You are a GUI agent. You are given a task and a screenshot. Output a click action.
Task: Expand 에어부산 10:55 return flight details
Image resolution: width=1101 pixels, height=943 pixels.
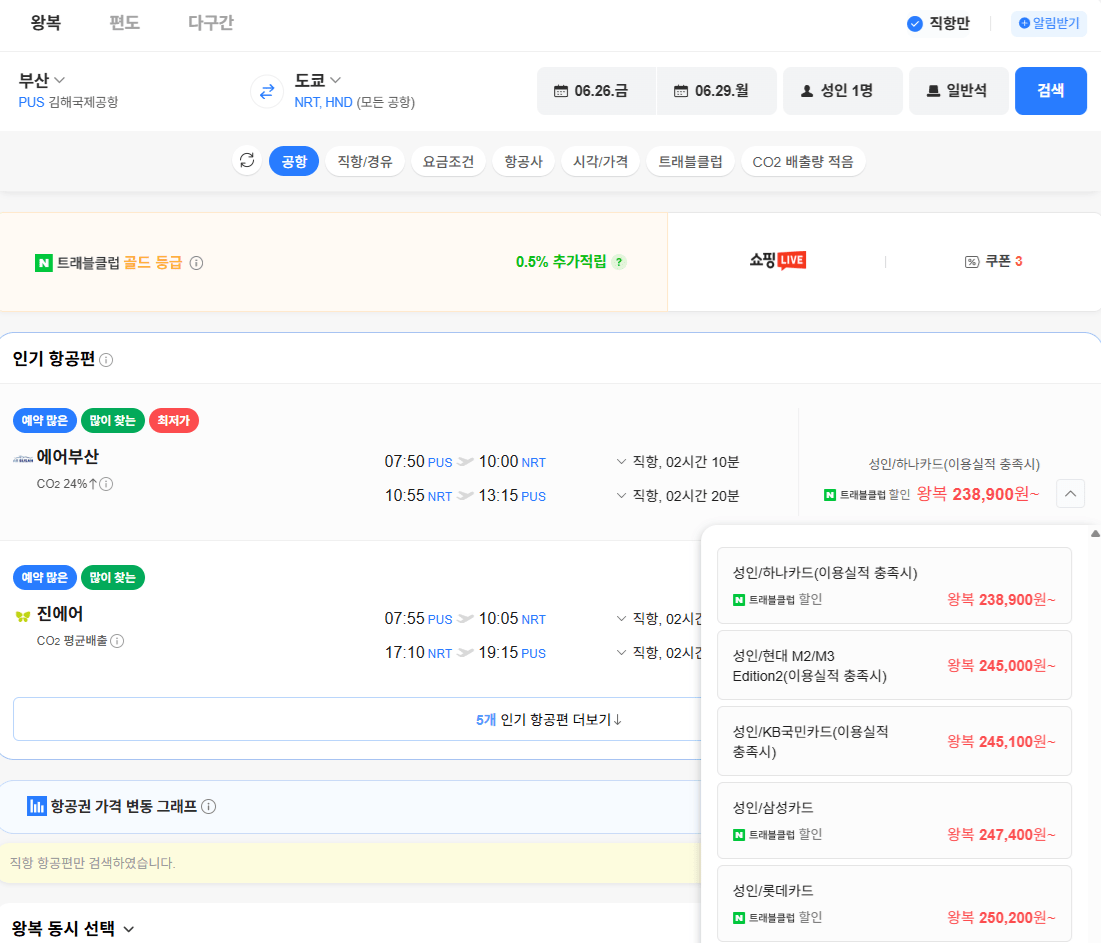click(x=621, y=496)
